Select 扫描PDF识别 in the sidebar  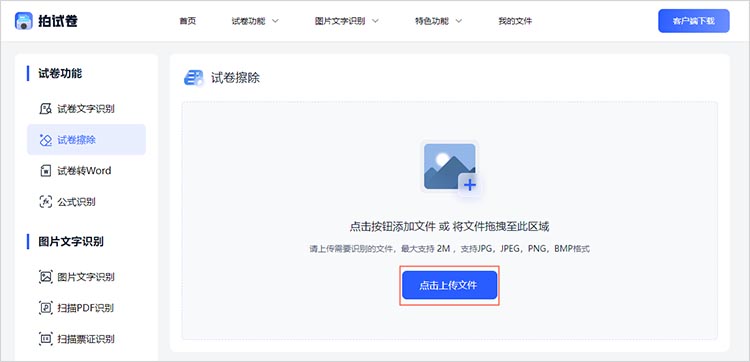pyautogui.click(x=86, y=308)
